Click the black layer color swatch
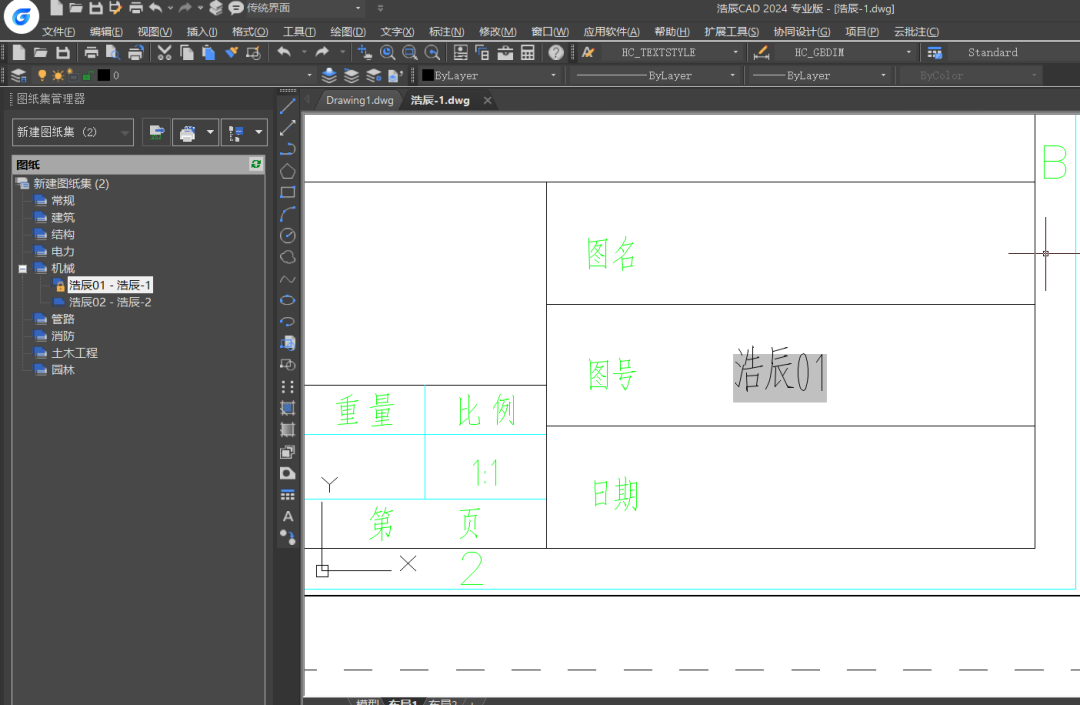1080x705 pixels. pyautogui.click(x=104, y=75)
